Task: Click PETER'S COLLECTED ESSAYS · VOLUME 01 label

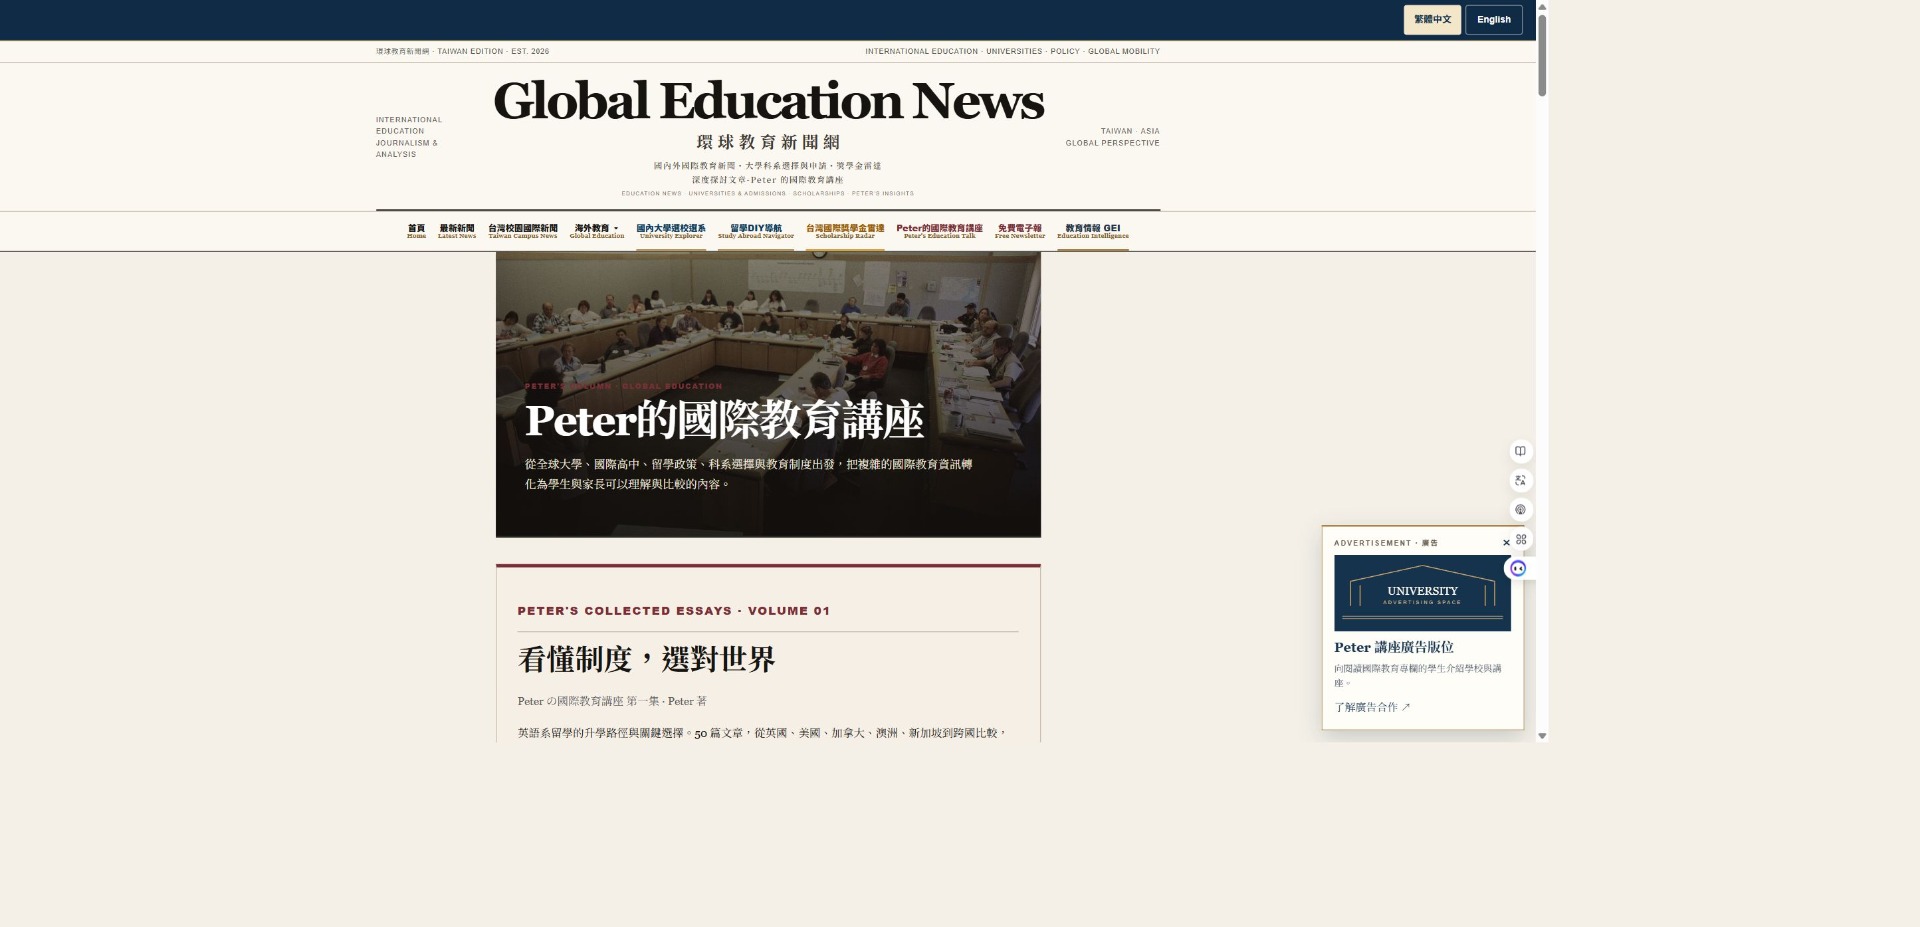Action: tap(674, 611)
